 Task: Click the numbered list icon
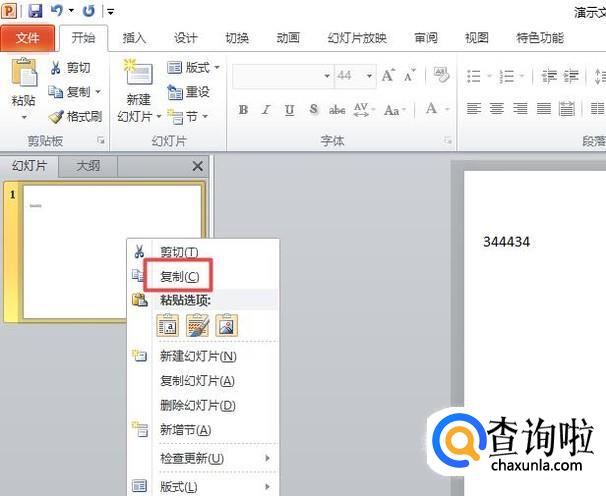(x=506, y=76)
